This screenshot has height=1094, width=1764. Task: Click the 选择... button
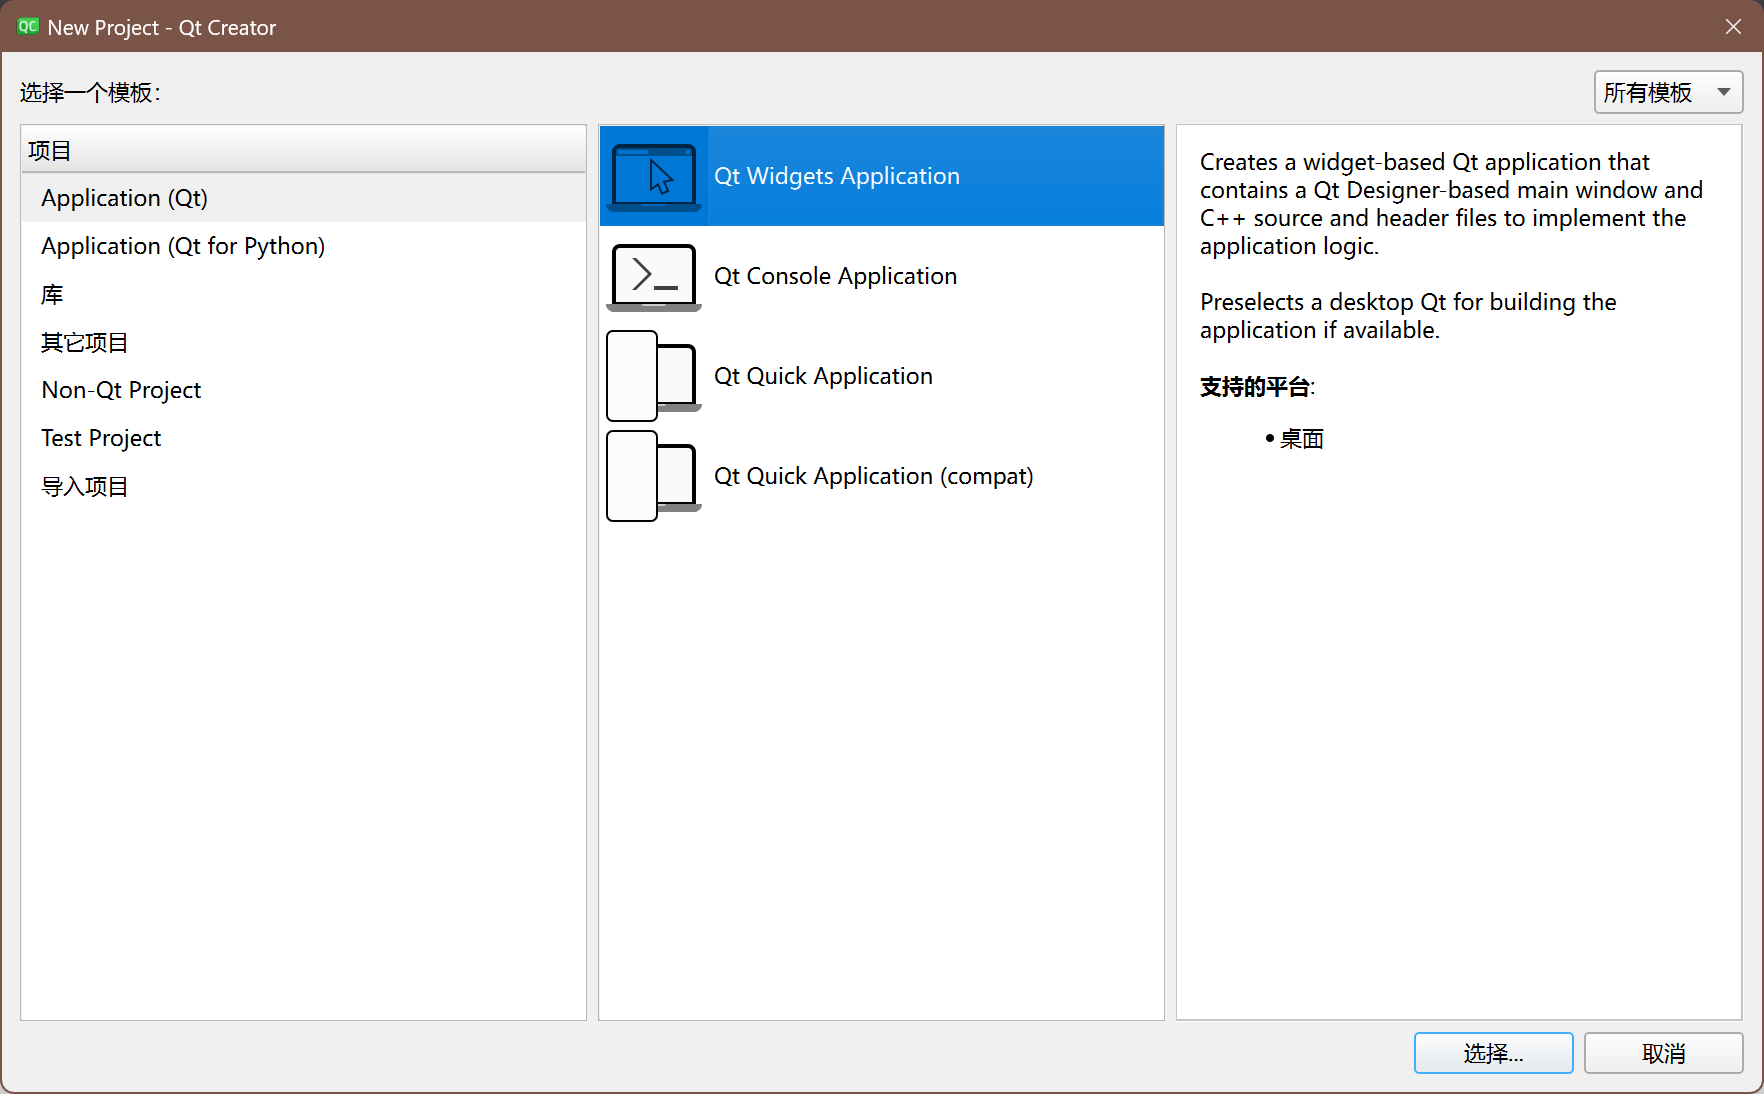tap(1493, 1053)
